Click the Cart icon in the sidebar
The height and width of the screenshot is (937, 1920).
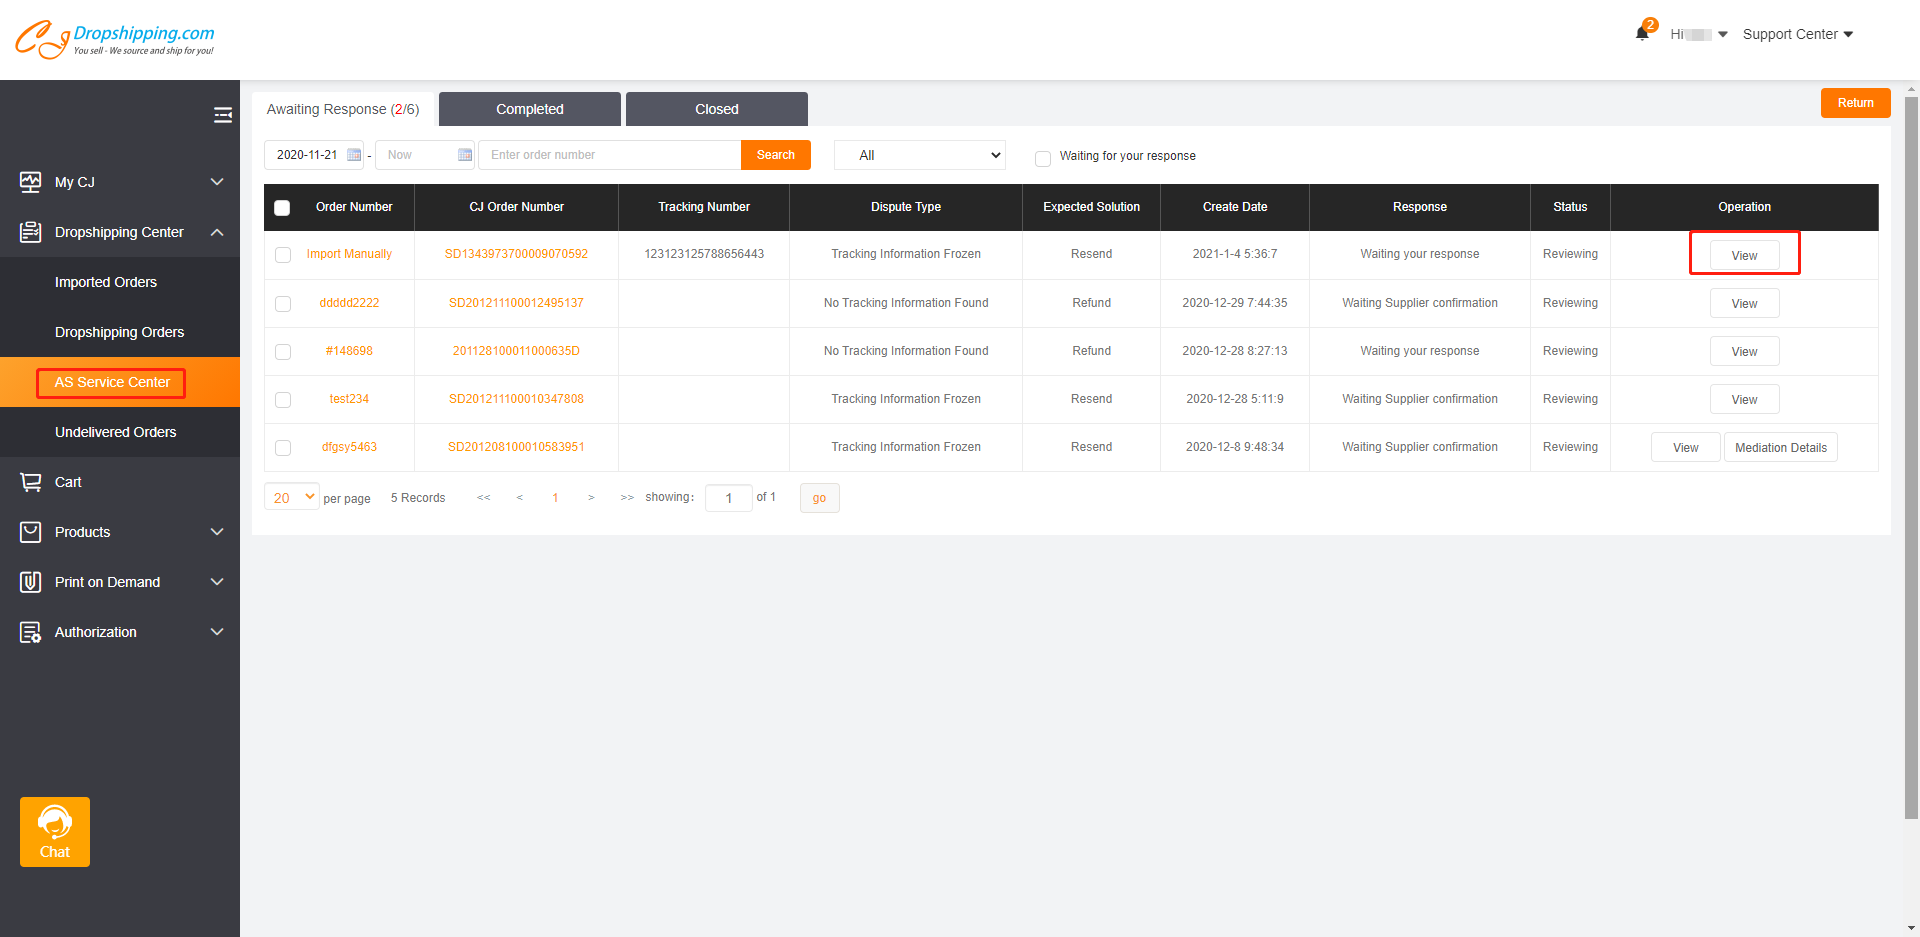click(31, 482)
